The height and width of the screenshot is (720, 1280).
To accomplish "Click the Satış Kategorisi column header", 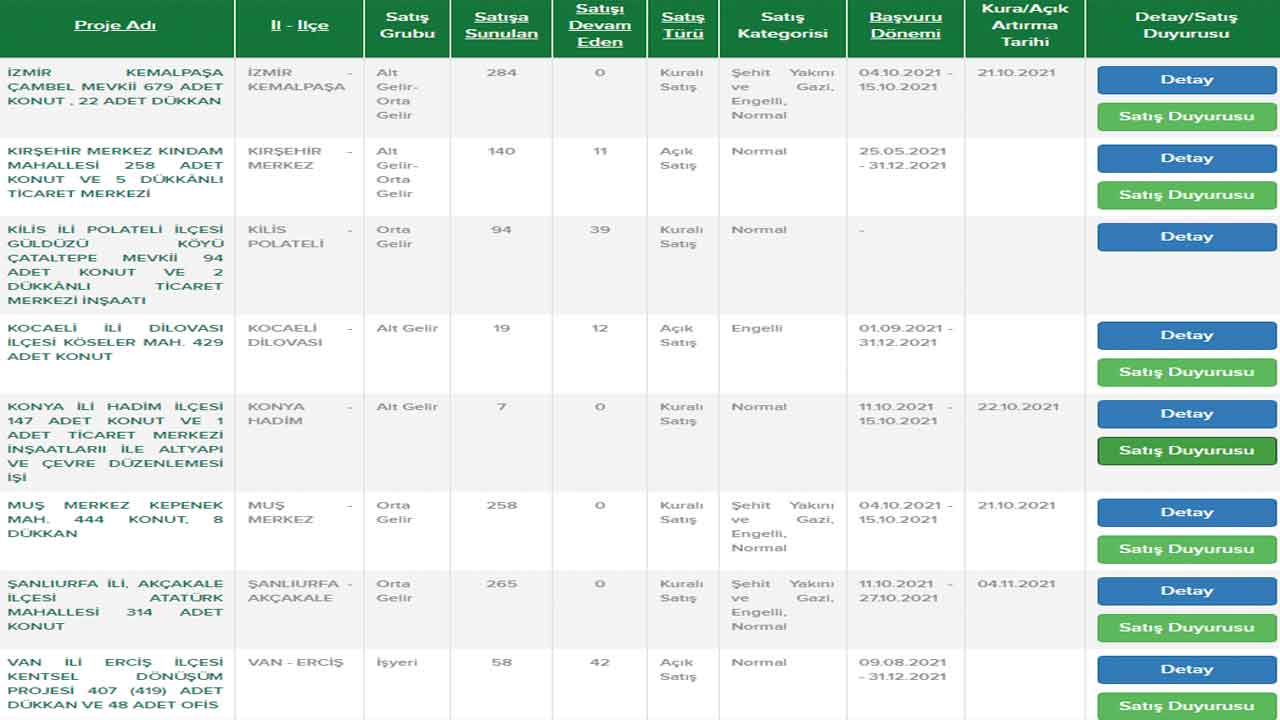I will coord(782,25).
